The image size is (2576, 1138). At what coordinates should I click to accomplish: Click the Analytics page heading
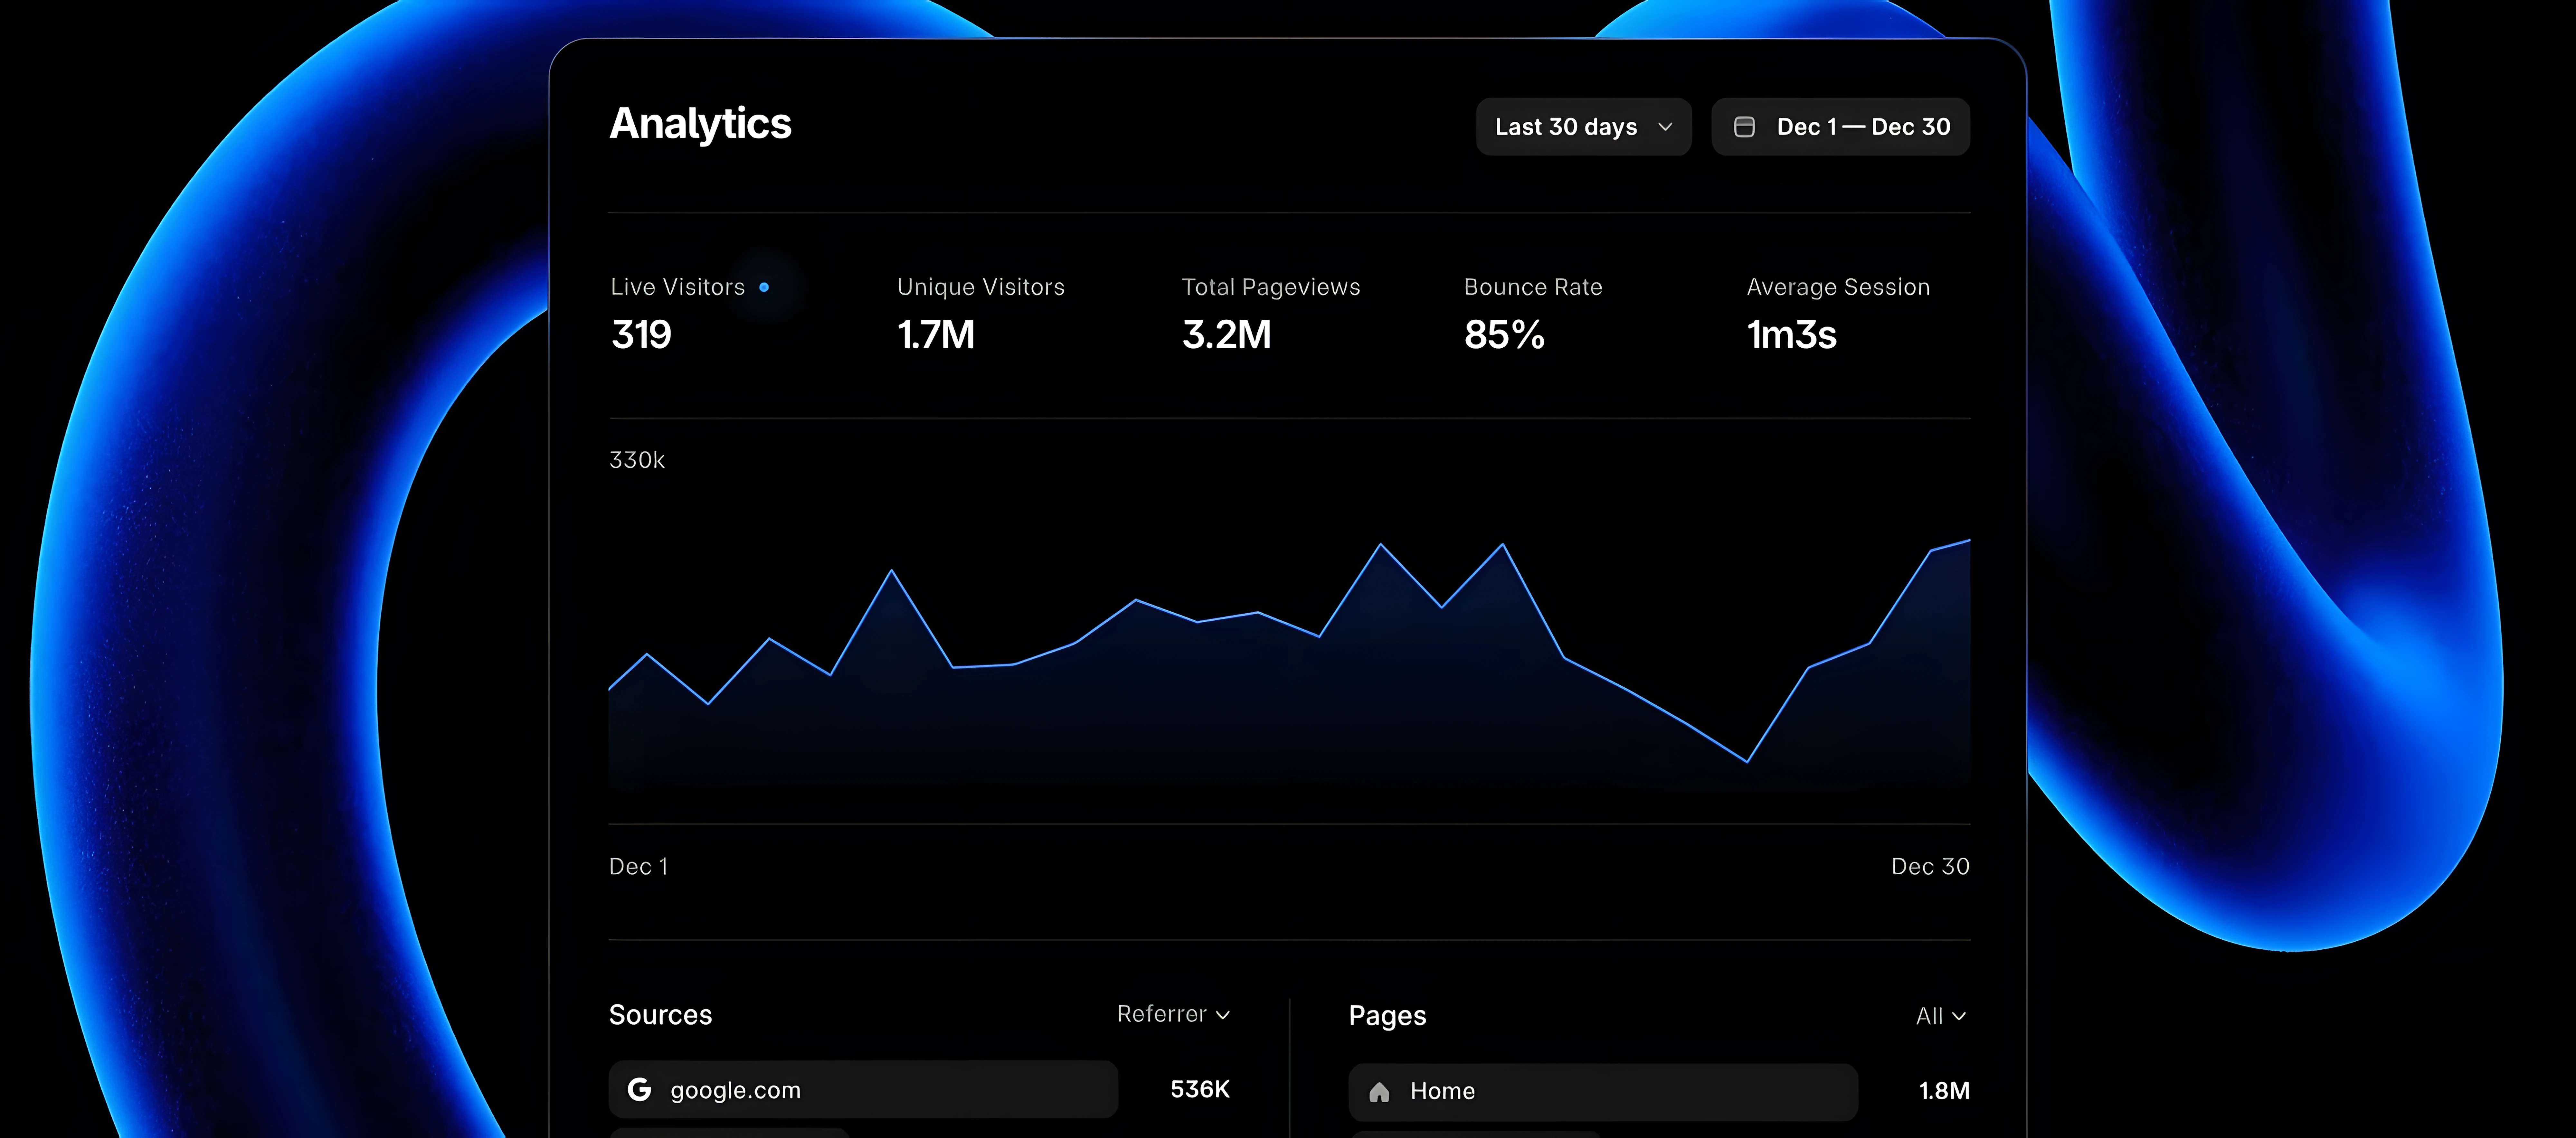pyautogui.click(x=700, y=124)
